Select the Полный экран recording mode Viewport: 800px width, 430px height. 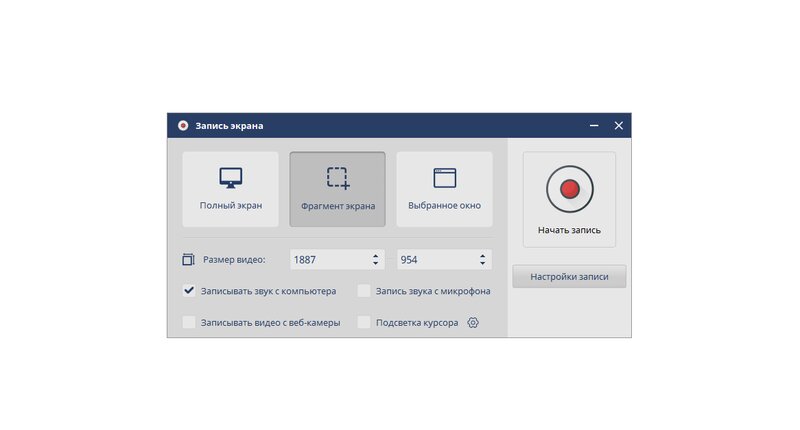[x=231, y=189]
